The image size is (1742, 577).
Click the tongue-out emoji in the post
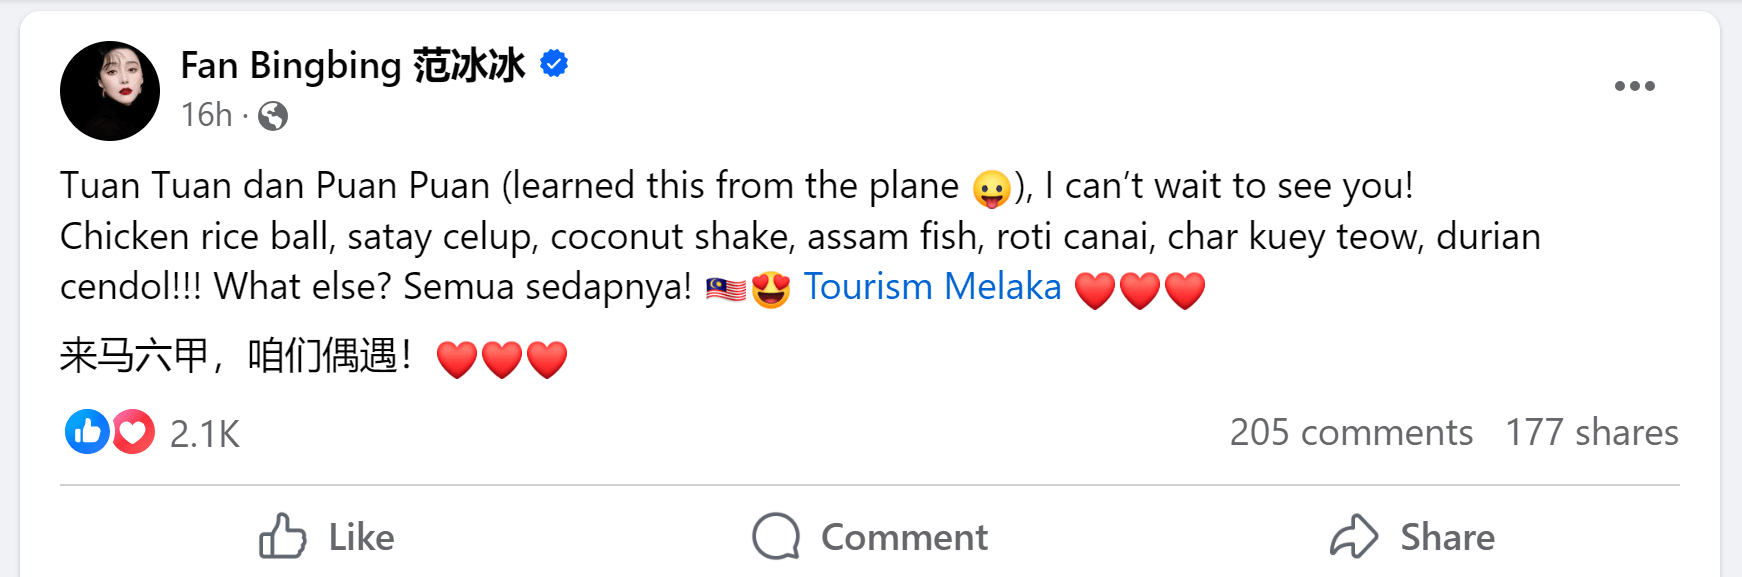[x=991, y=188]
